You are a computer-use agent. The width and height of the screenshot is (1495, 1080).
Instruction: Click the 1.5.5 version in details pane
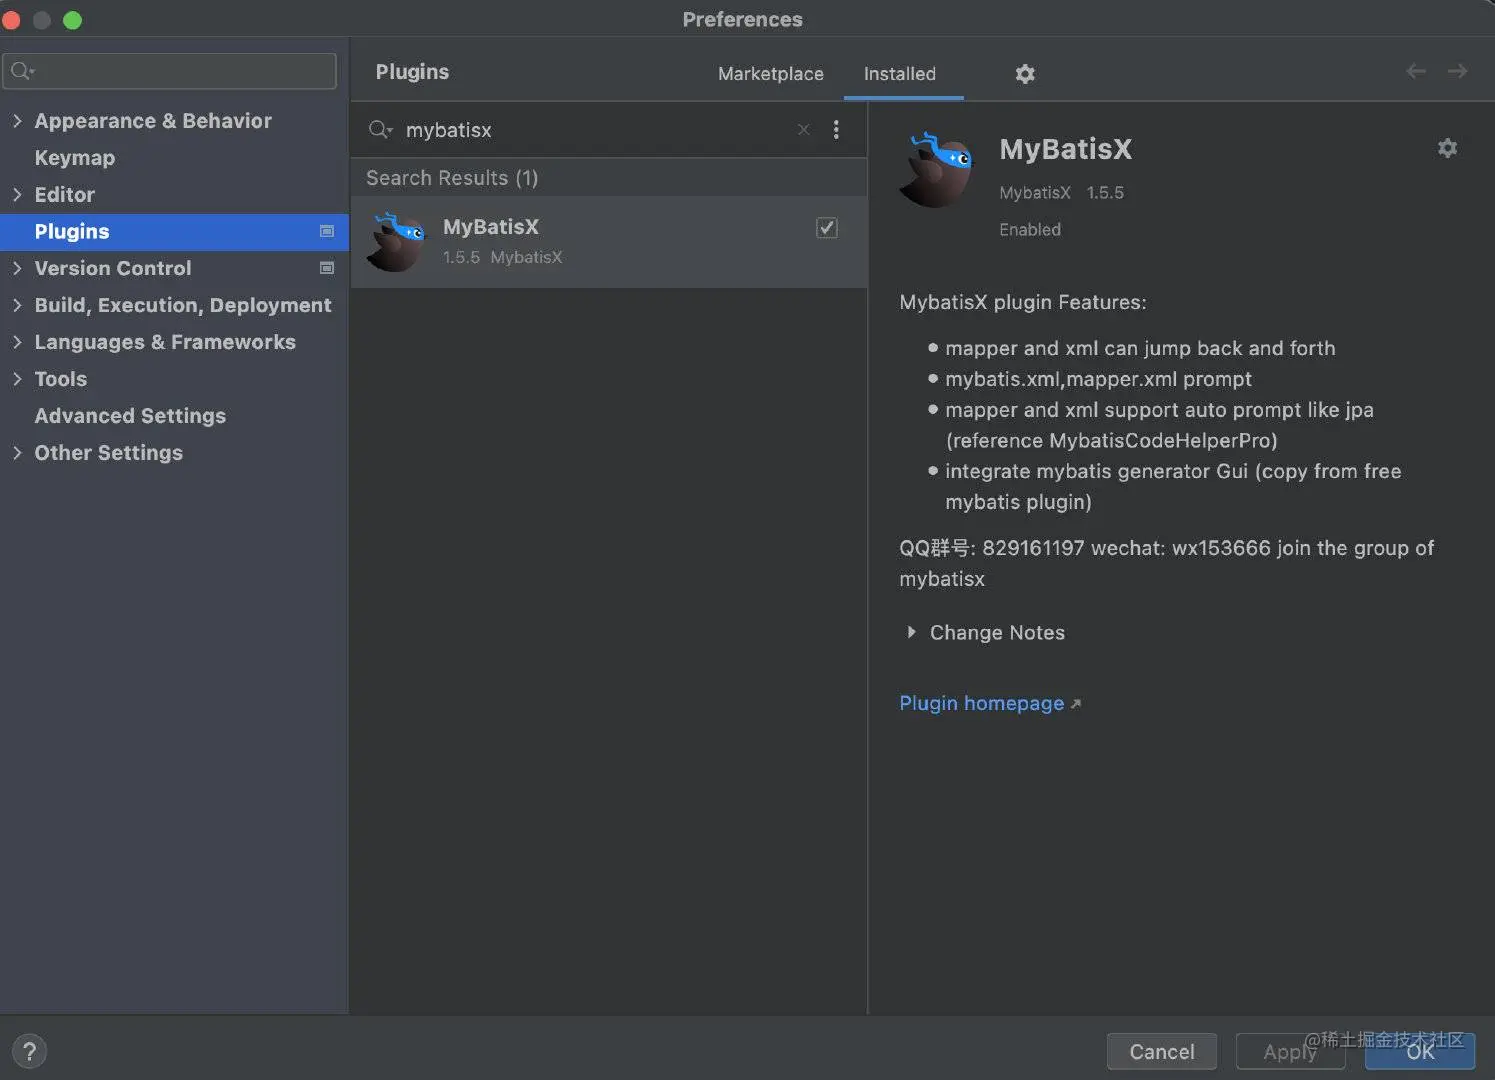(x=1105, y=193)
